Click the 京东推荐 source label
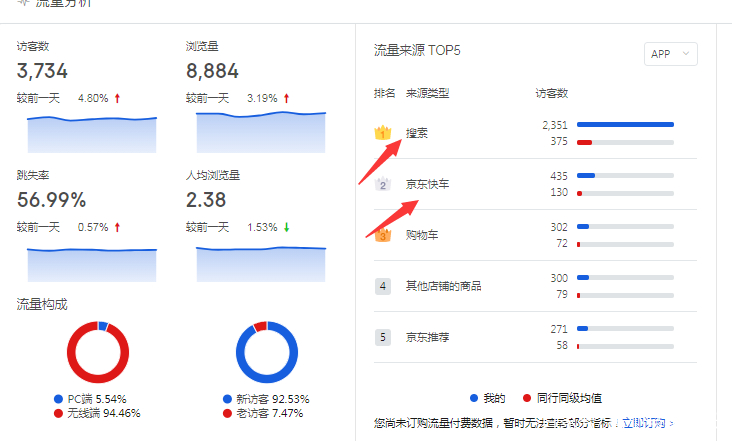This screenshot has width=732, height=441. click(427, 337)
